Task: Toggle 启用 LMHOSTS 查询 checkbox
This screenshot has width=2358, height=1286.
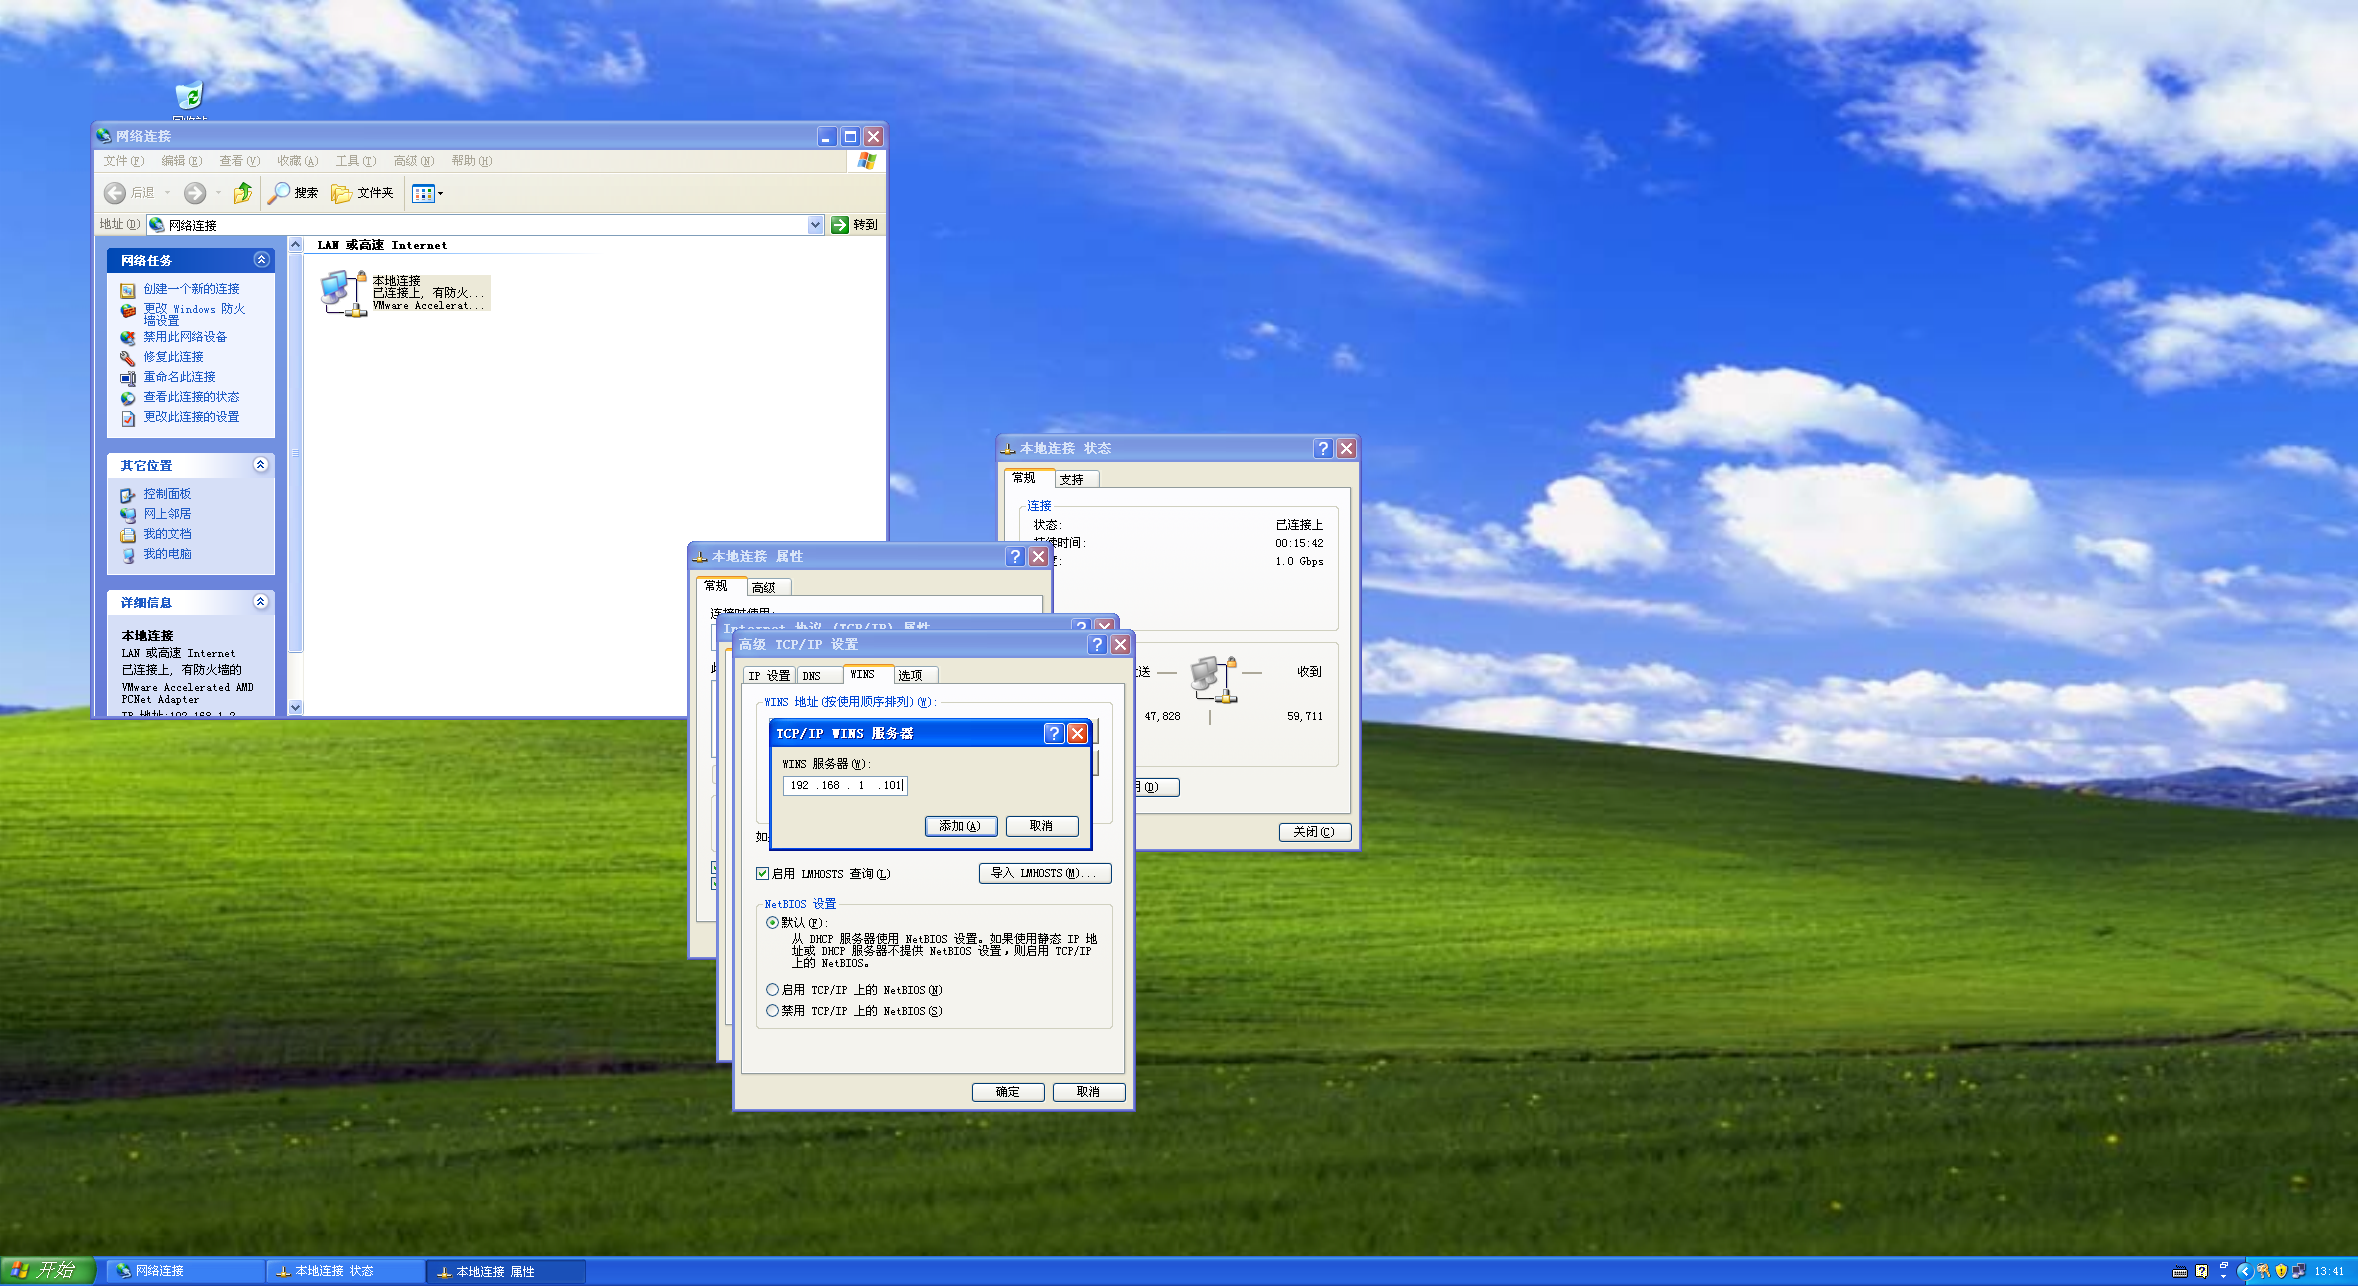Action: (x=763, y=874)
